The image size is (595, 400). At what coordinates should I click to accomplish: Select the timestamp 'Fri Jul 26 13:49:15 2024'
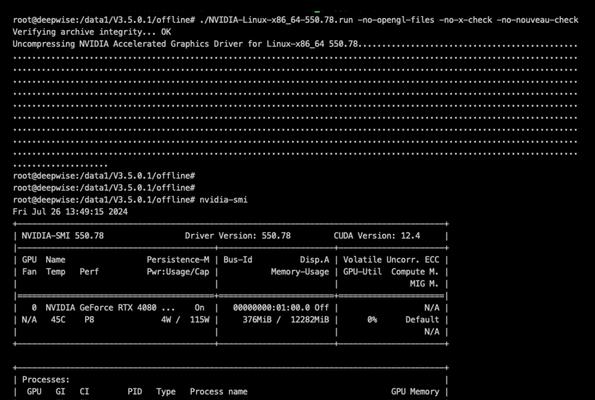pyautogui.click(x=70, y=212)
